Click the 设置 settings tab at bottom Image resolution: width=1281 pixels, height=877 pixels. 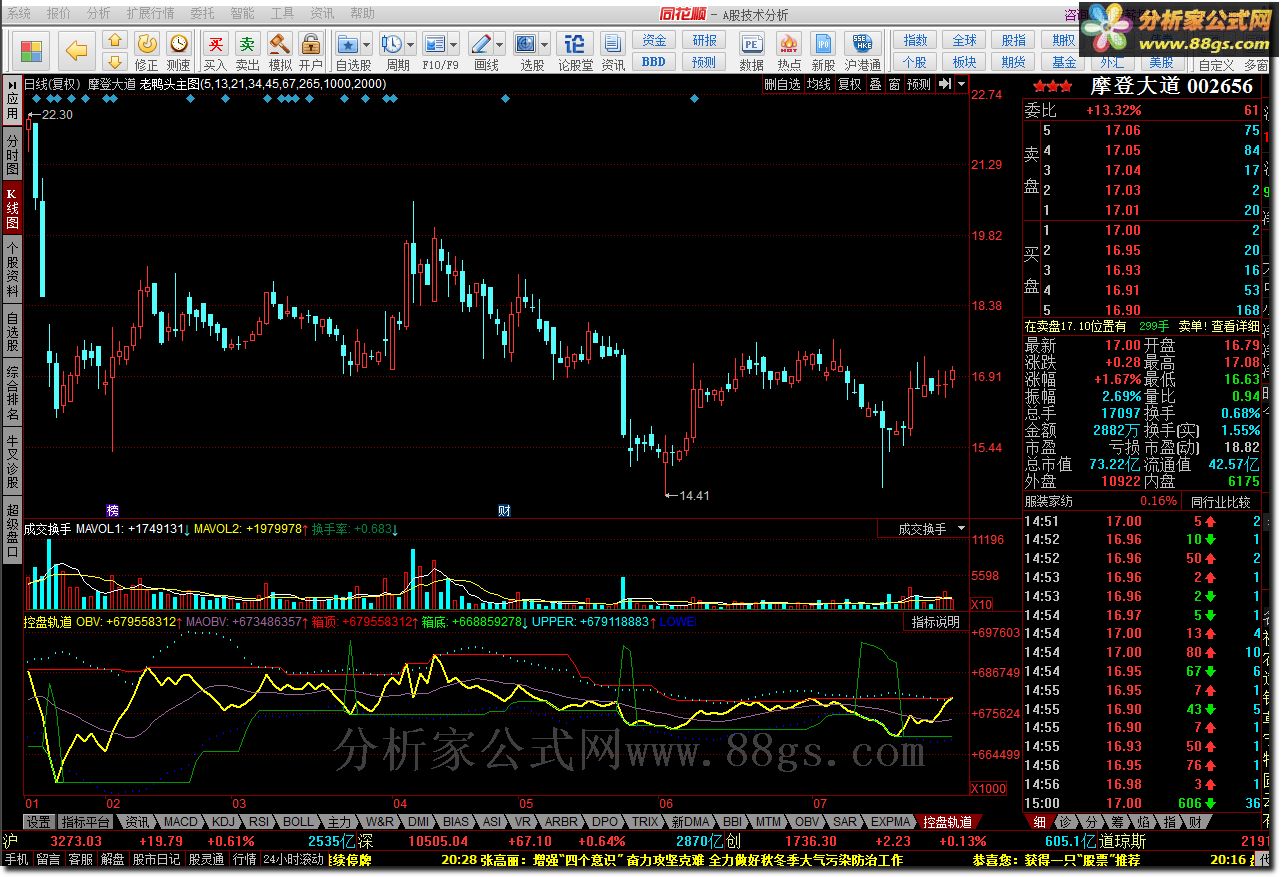coord(38,822)
